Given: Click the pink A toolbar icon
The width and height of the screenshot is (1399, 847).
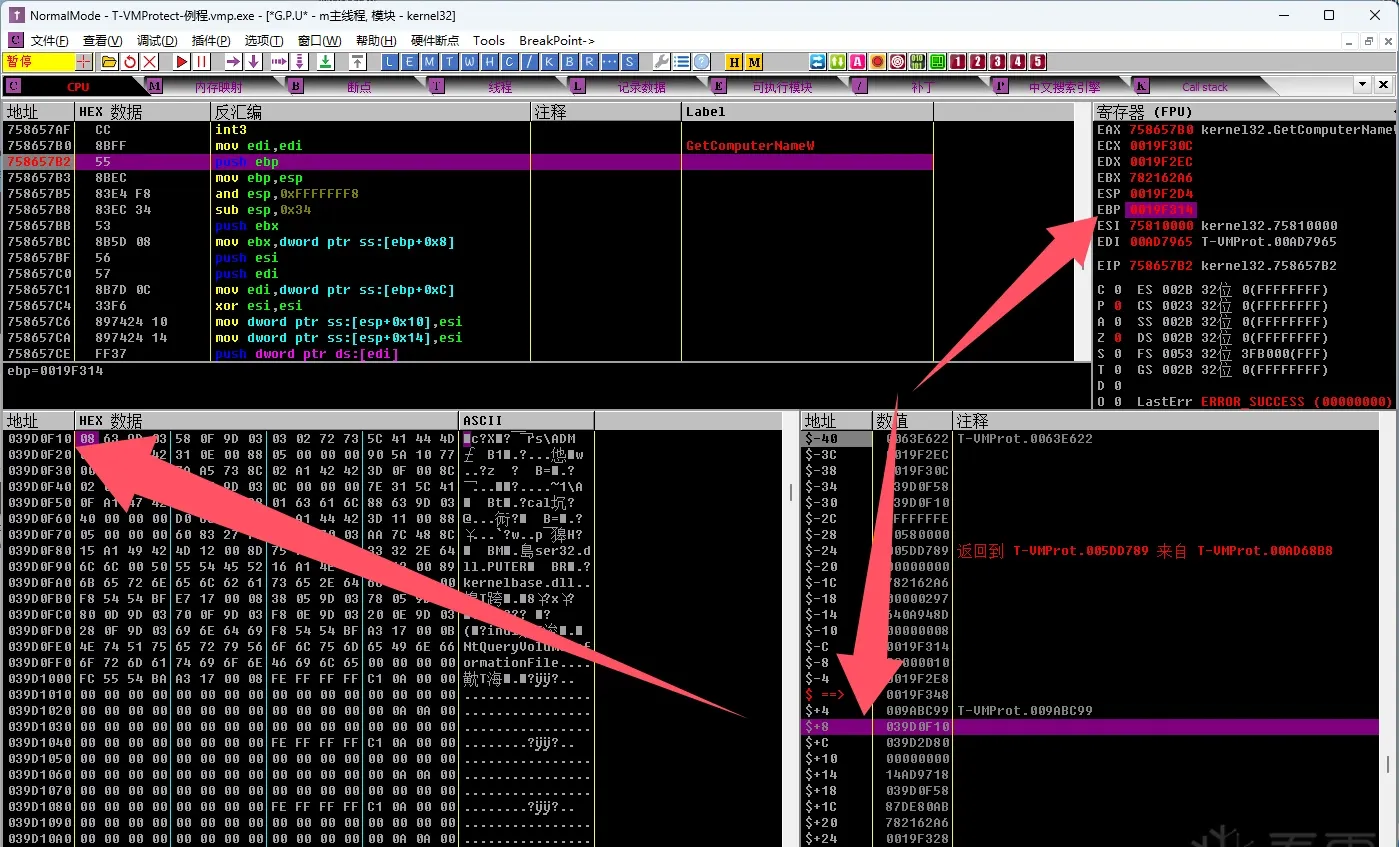Looking at the screenshot, I should point(857,62).
